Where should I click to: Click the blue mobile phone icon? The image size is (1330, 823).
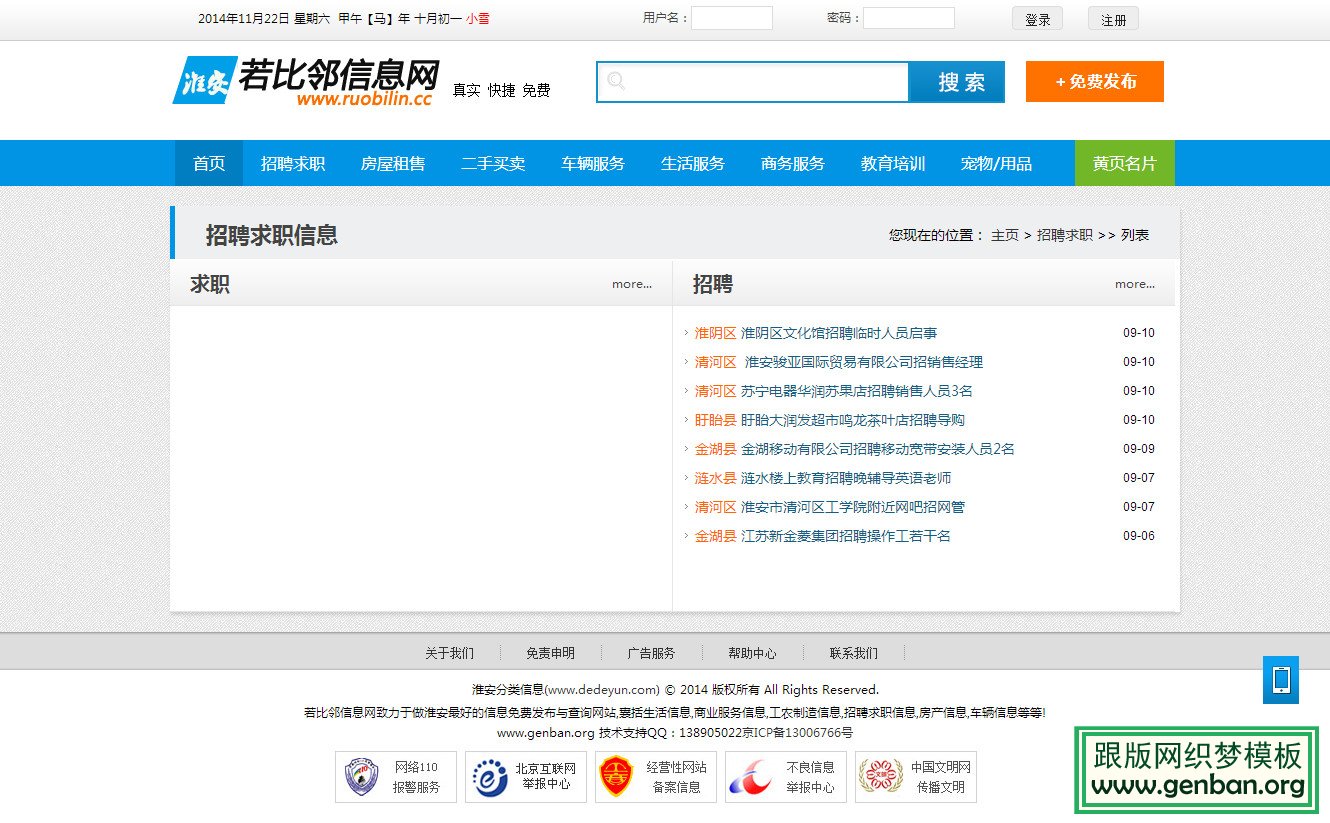(1280, 681)
